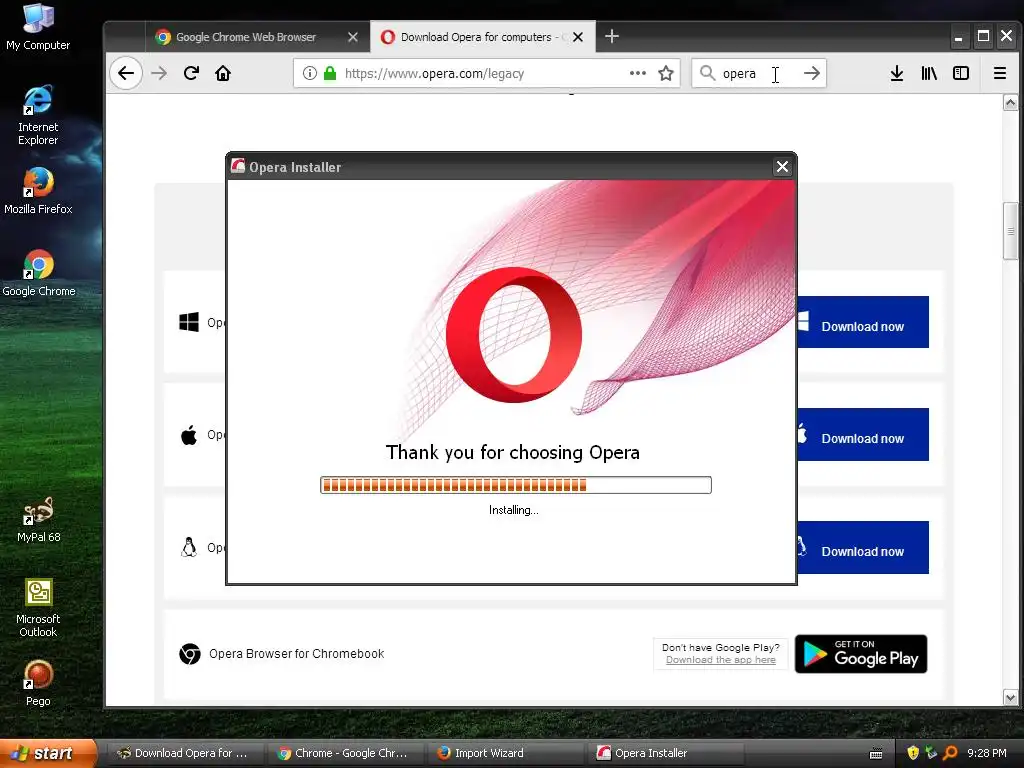Show site information icon in address bar

(x=310, y=73)
